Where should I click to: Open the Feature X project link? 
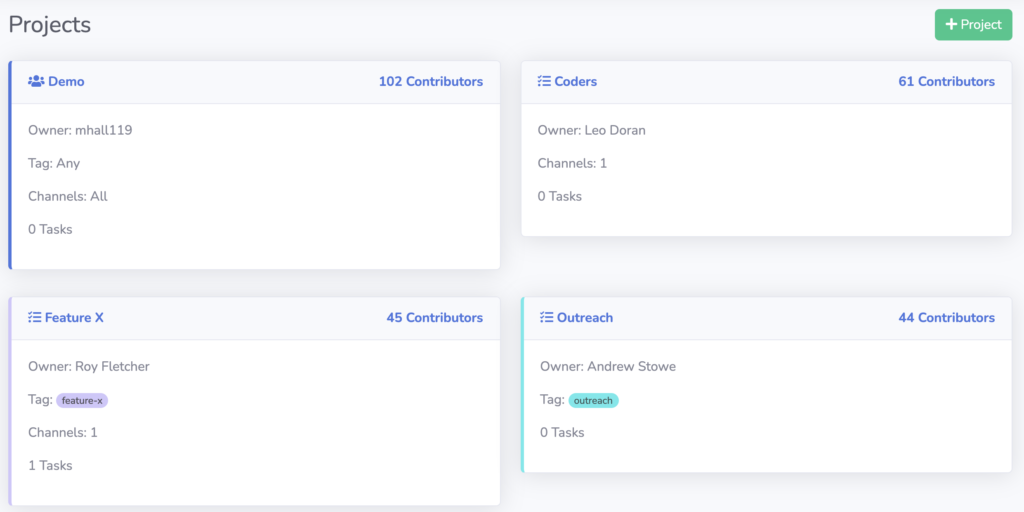(74, 317)
